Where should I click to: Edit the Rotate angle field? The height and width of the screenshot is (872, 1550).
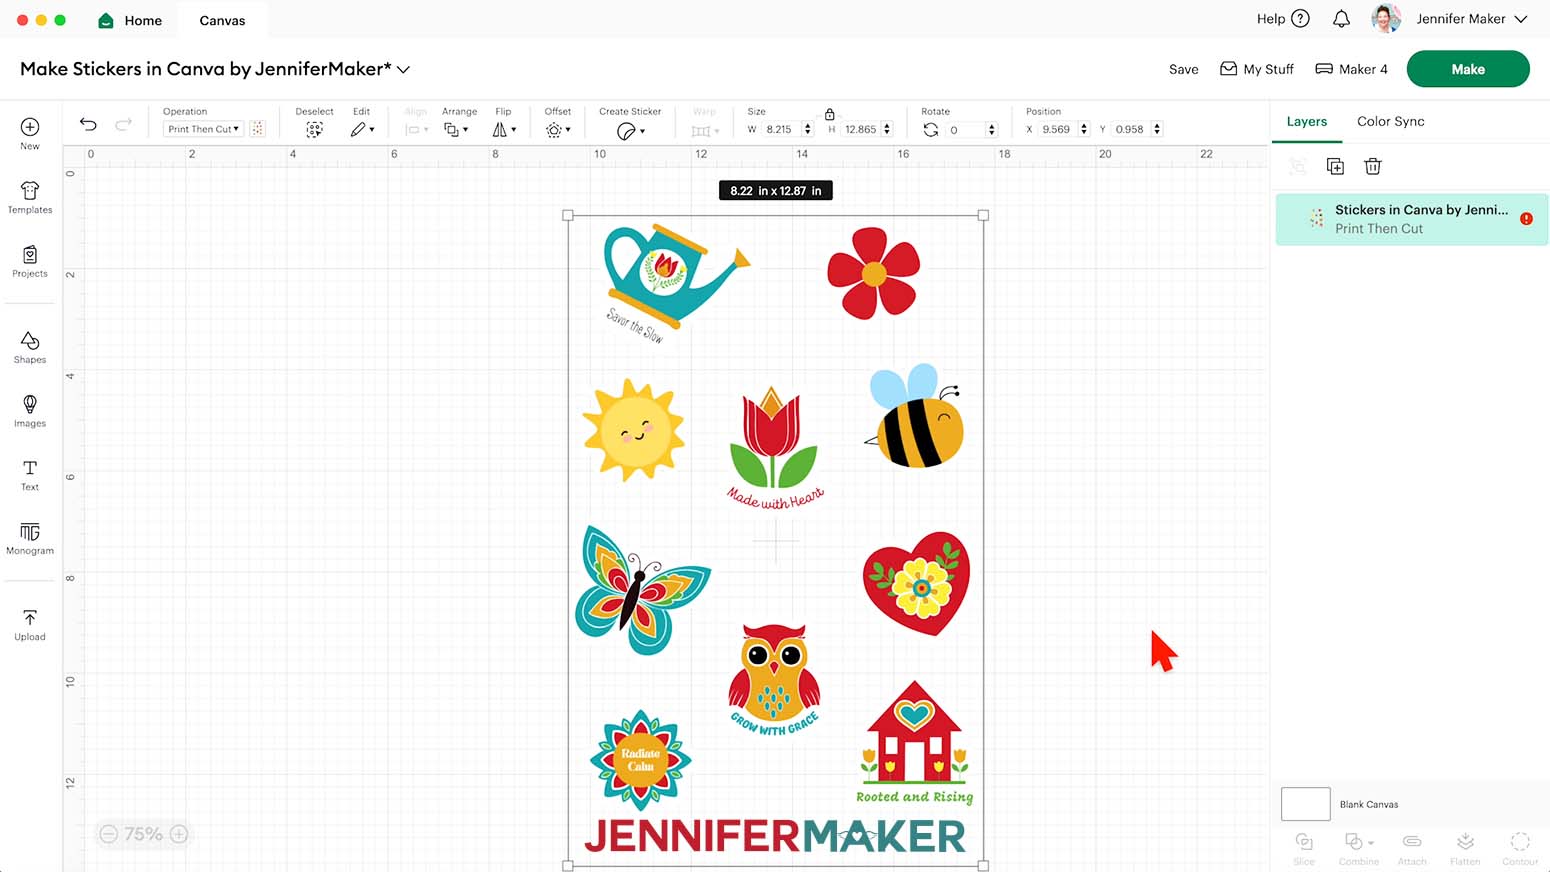pos(965,130)
